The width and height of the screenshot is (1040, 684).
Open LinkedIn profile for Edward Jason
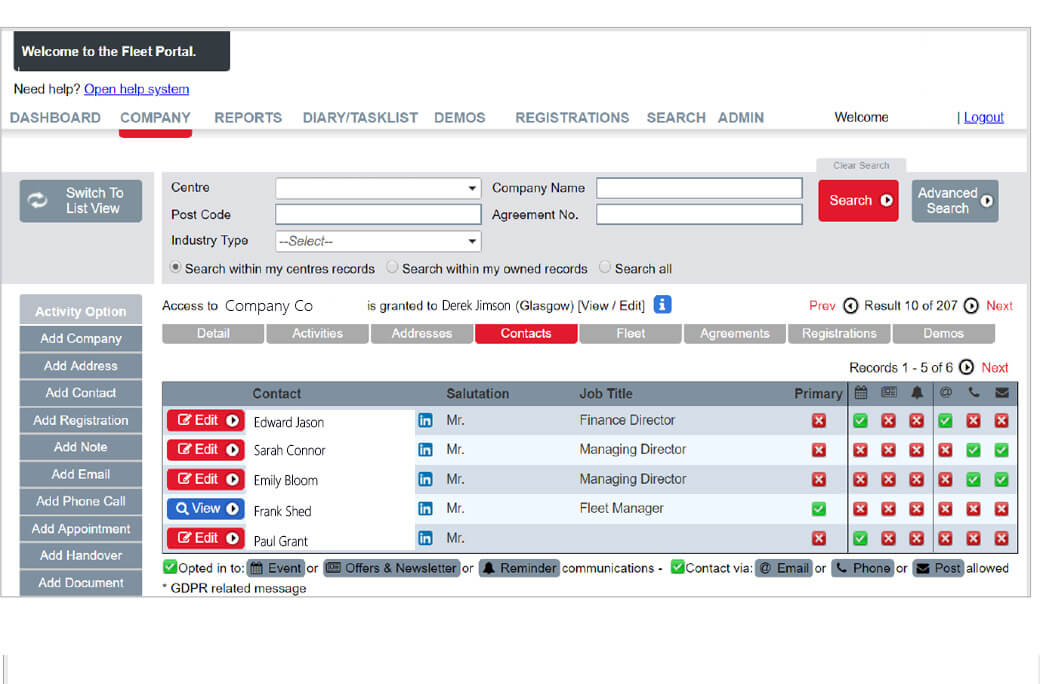pos(425,421)
